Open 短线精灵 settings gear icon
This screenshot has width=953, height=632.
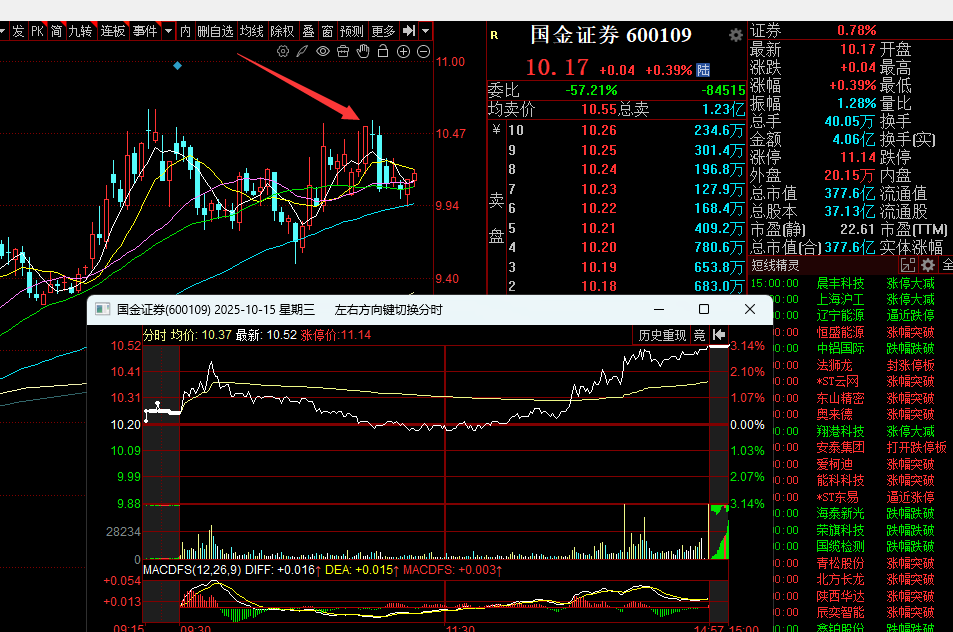[927, 265]
